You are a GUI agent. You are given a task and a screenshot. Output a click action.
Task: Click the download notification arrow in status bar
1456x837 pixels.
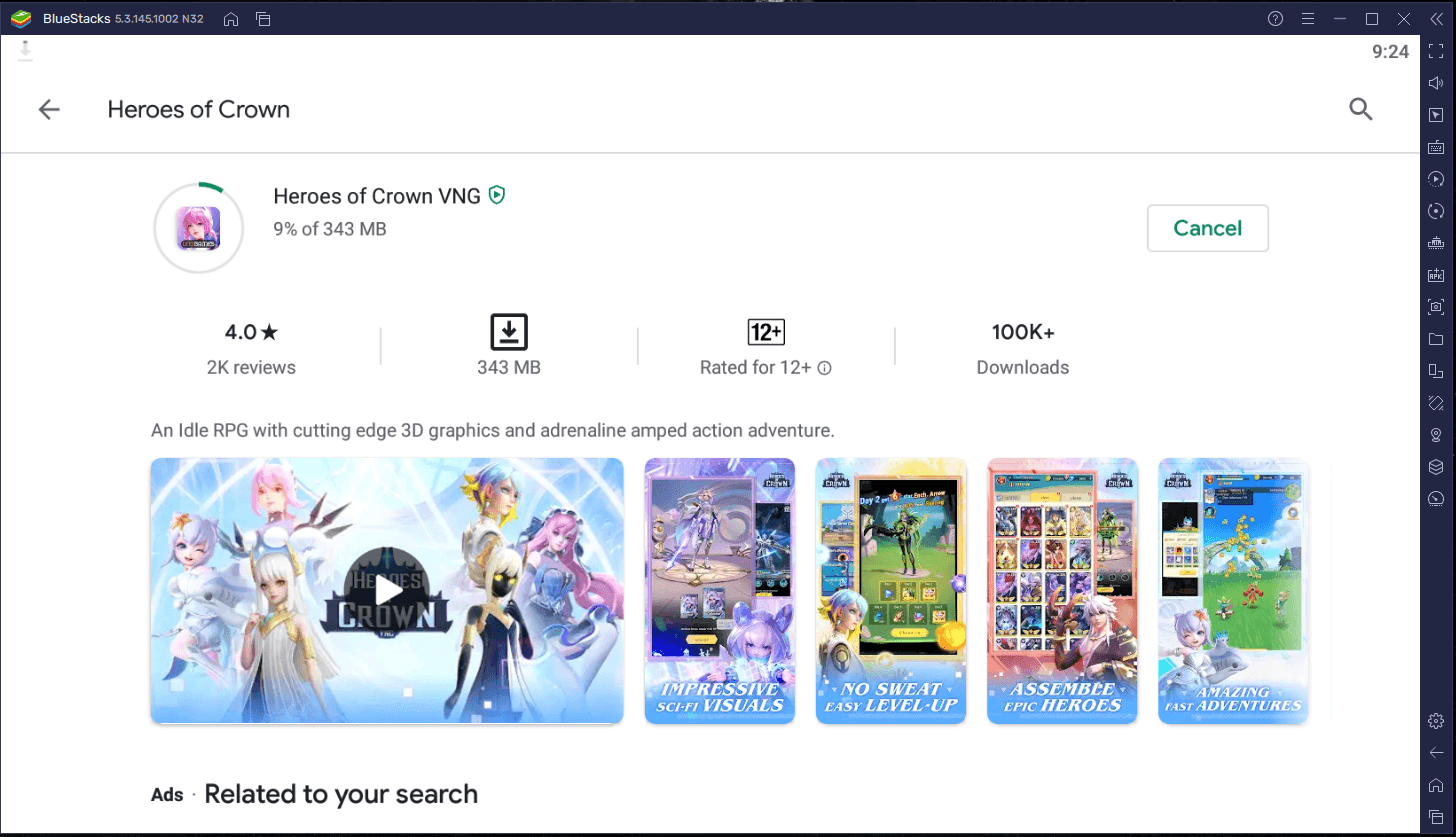click(x=26, y=51)
